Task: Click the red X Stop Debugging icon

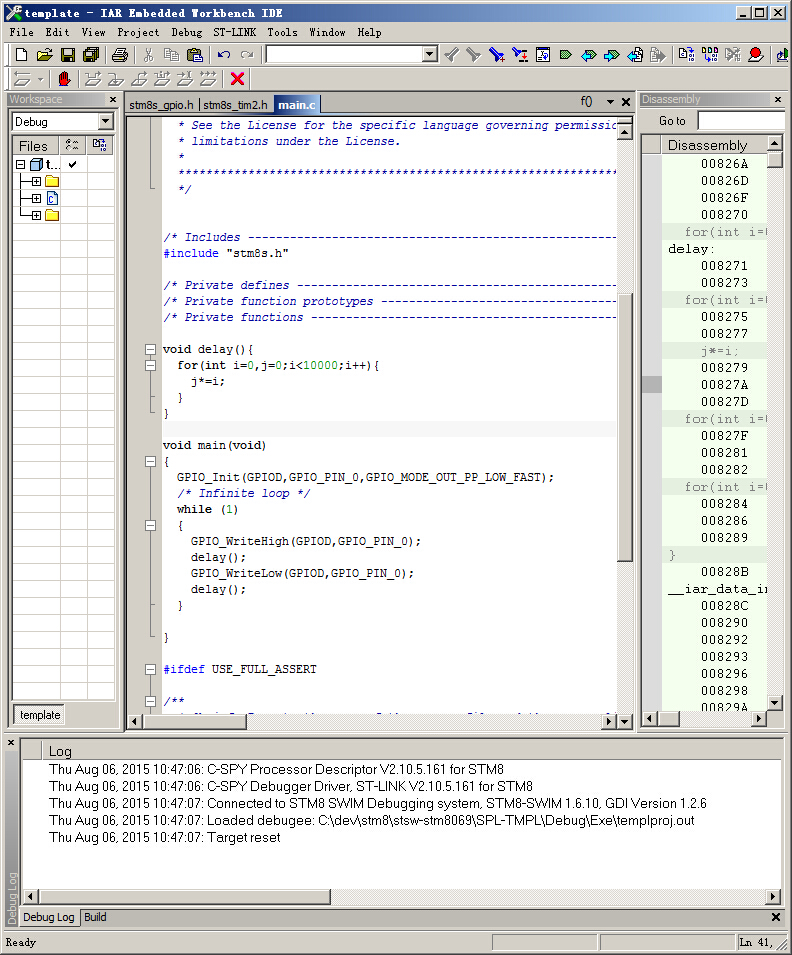Action: [x=237, y=79]
